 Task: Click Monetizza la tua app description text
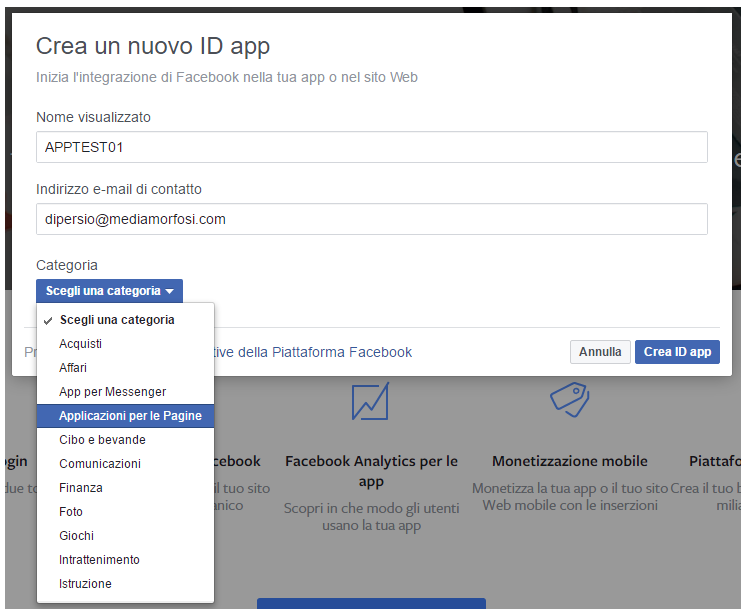pos(570,496)
